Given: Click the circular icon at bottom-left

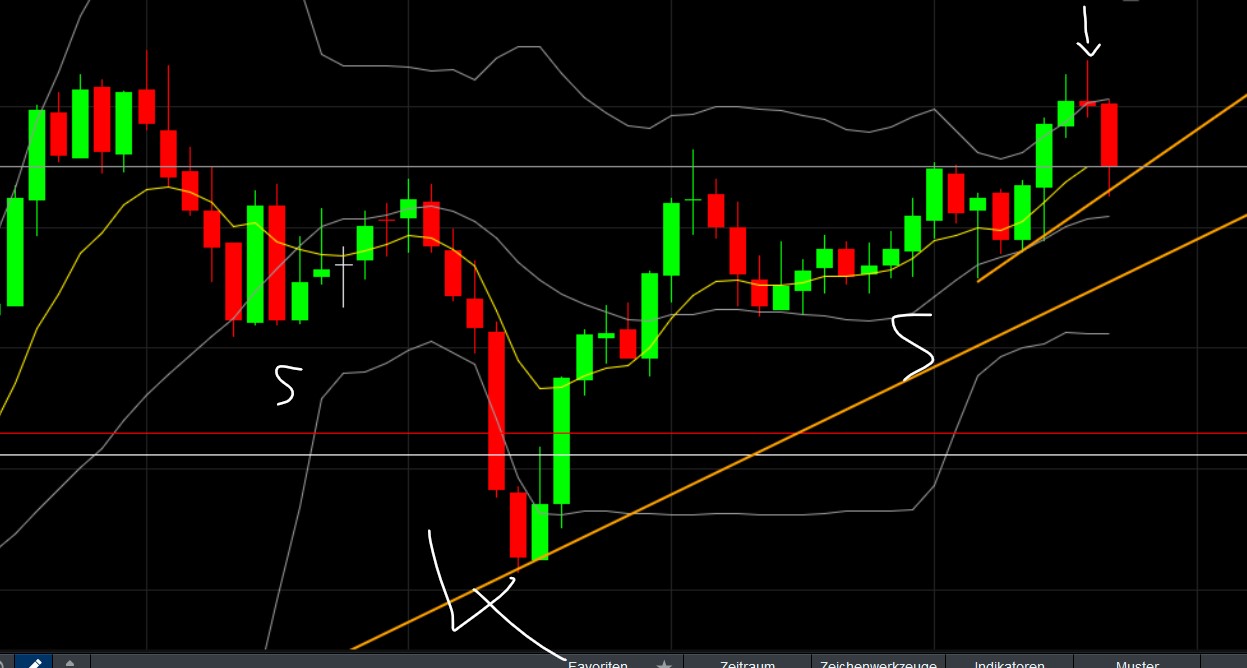Looking at the screenshot, I should click(3, 661).
